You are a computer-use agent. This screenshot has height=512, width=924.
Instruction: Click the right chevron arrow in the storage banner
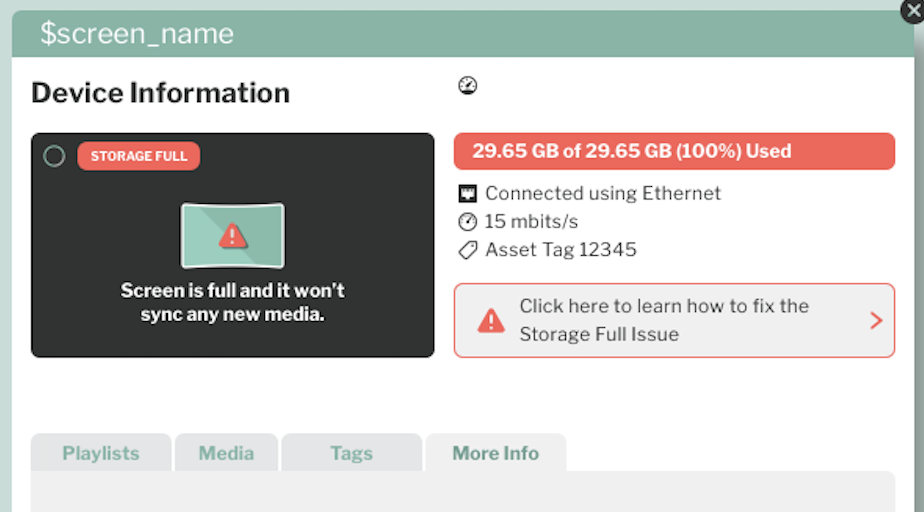point(876,321)
